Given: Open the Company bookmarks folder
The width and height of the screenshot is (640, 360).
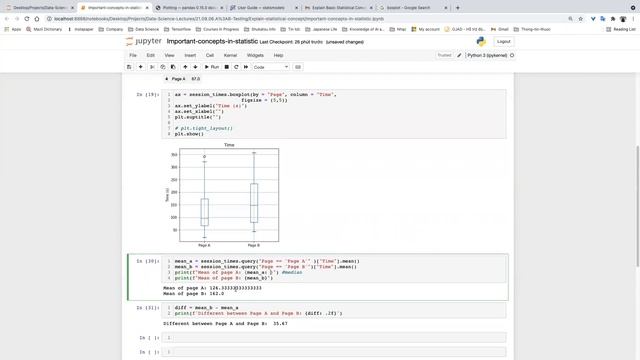Looking at the screenshot, I should tap(111, 29).
